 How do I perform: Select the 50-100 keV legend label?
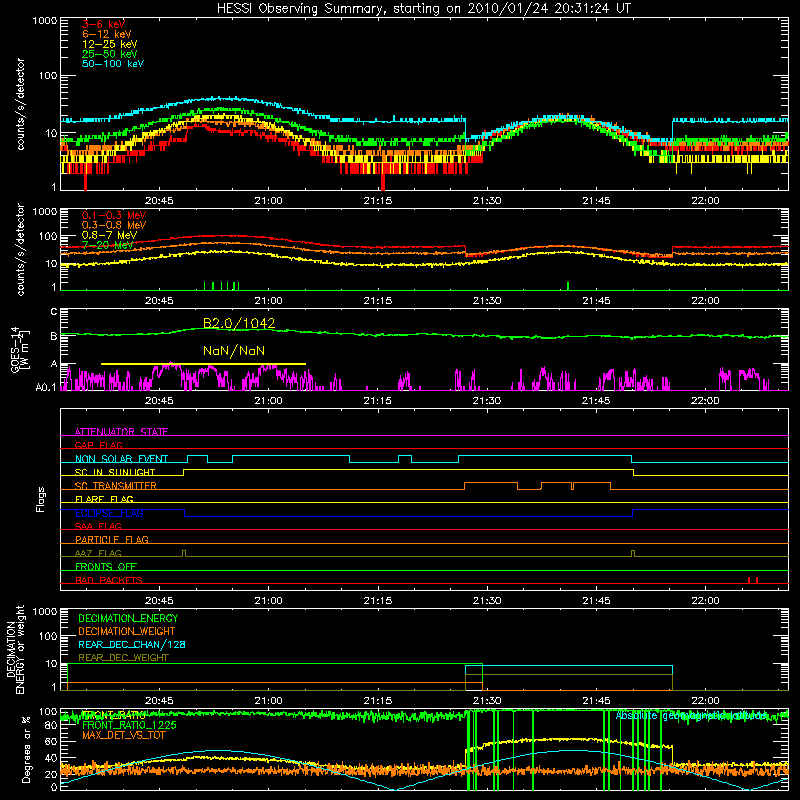[x=113, y=64]
